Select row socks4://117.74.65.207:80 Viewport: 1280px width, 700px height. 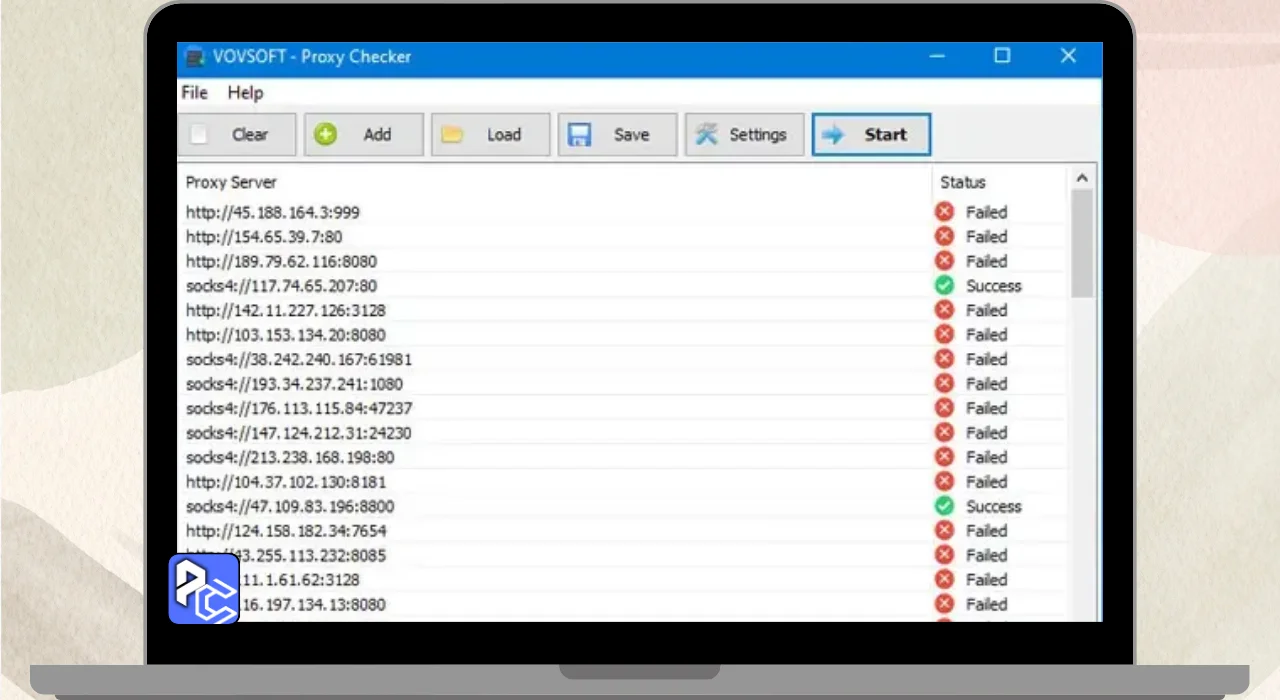pyautogui.click(x=620, y=285)
